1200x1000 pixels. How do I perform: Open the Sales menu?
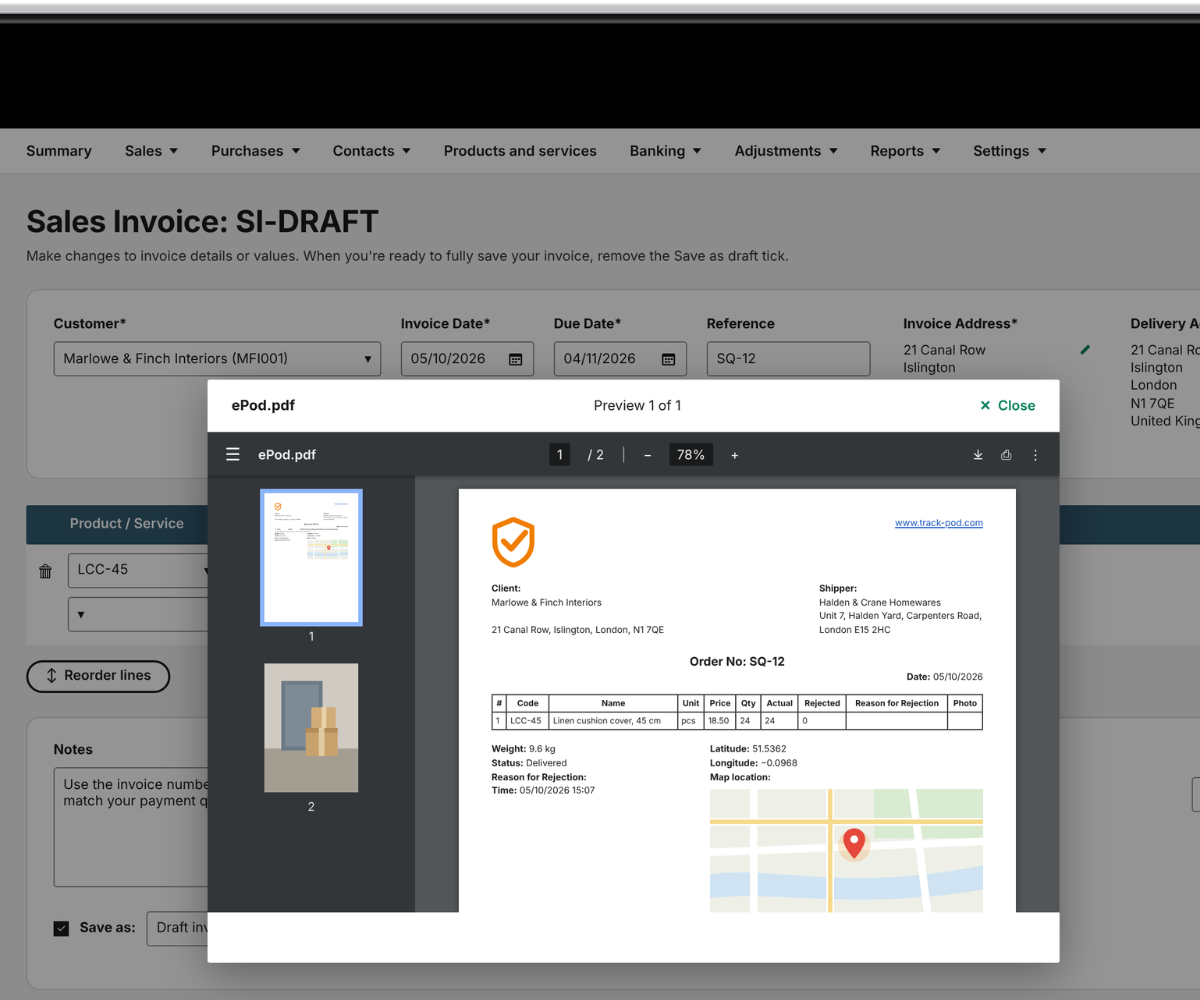coord(151,151)
